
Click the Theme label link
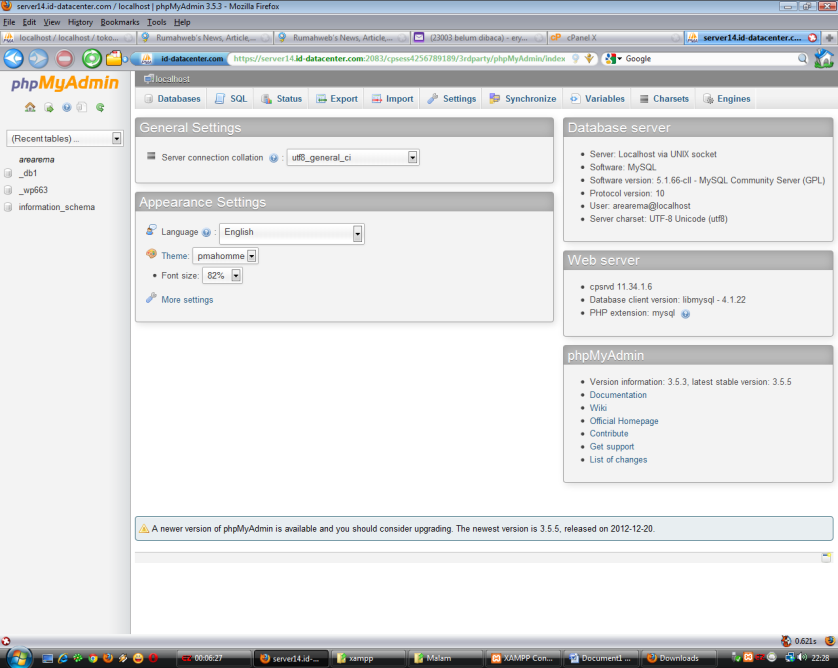click(x=174, y=256)
